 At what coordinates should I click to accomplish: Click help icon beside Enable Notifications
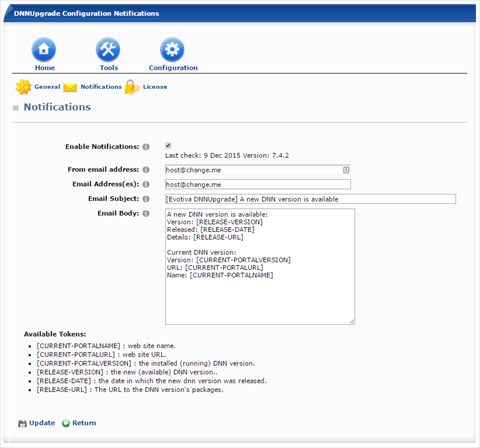[146, 147]
